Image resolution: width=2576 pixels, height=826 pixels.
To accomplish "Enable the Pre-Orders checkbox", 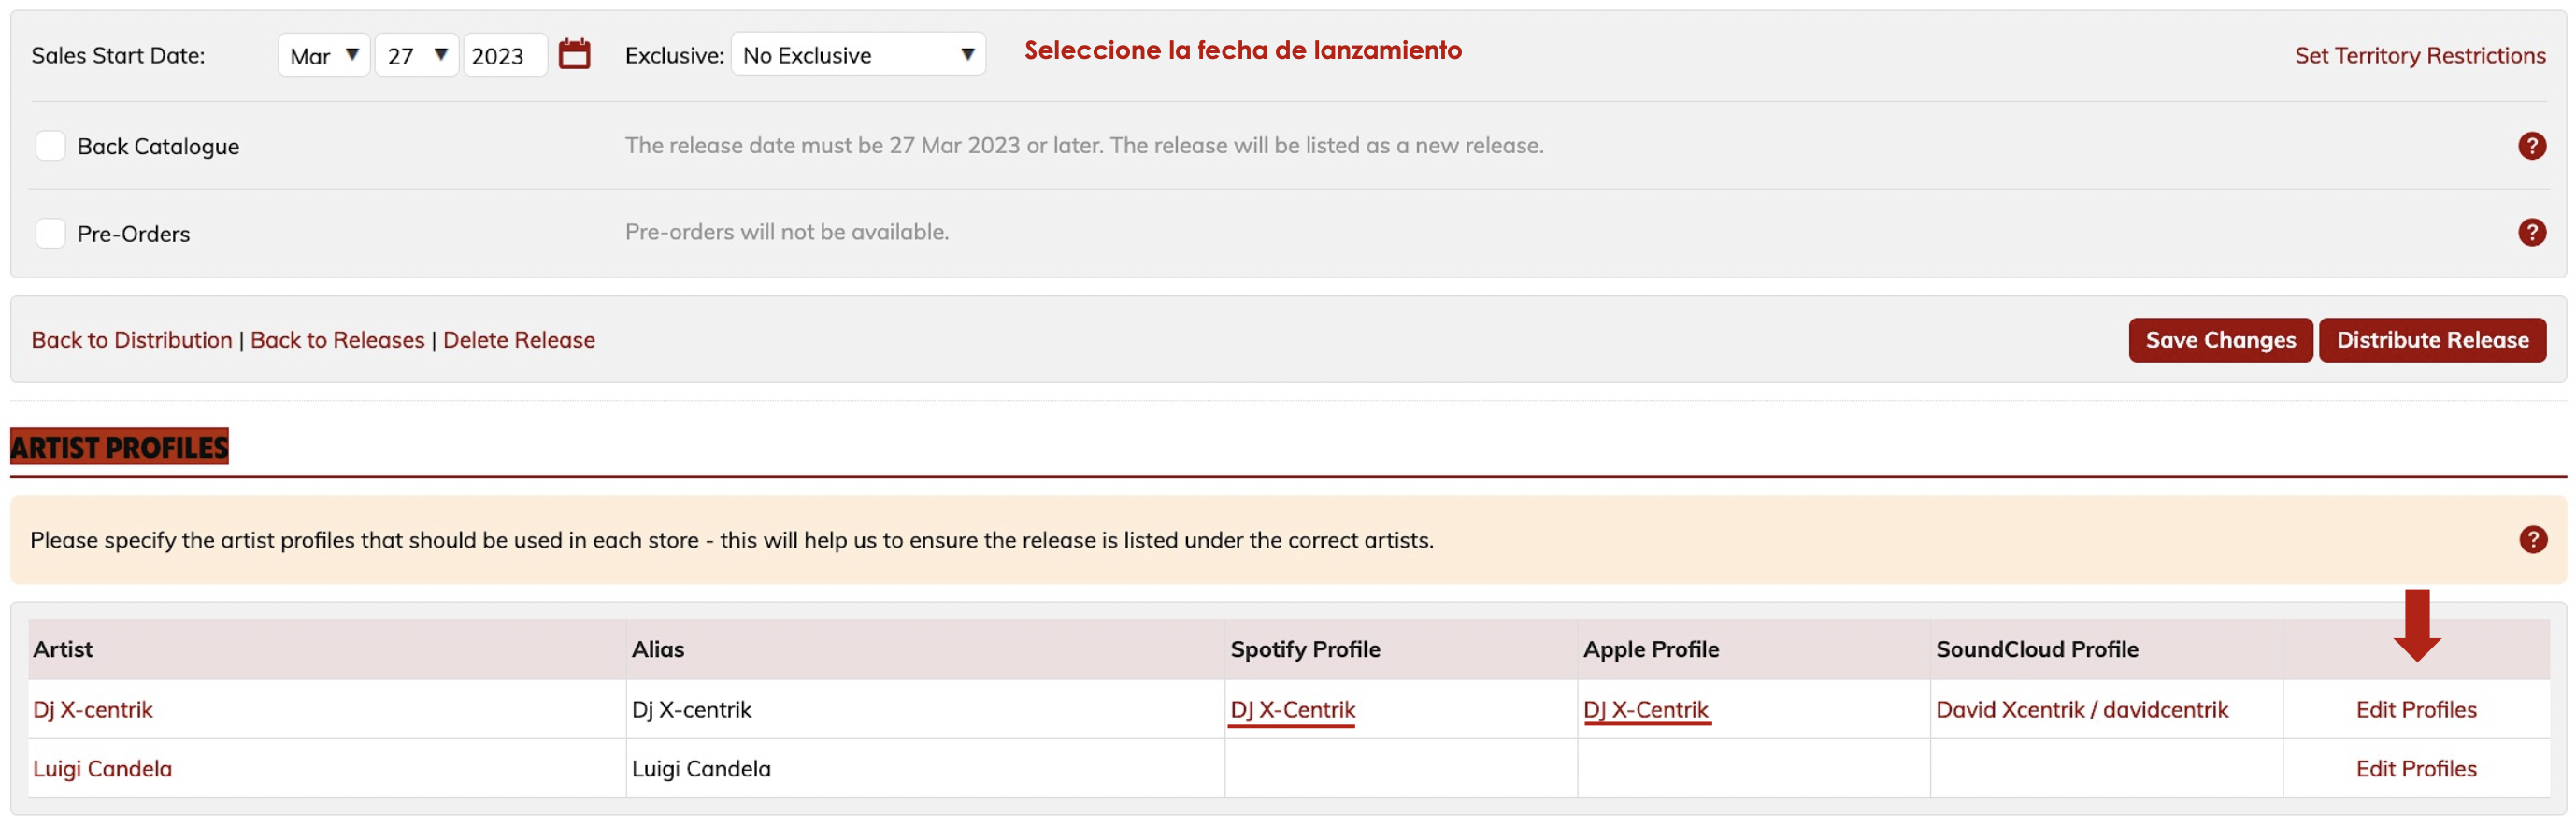I will (50, 233).
